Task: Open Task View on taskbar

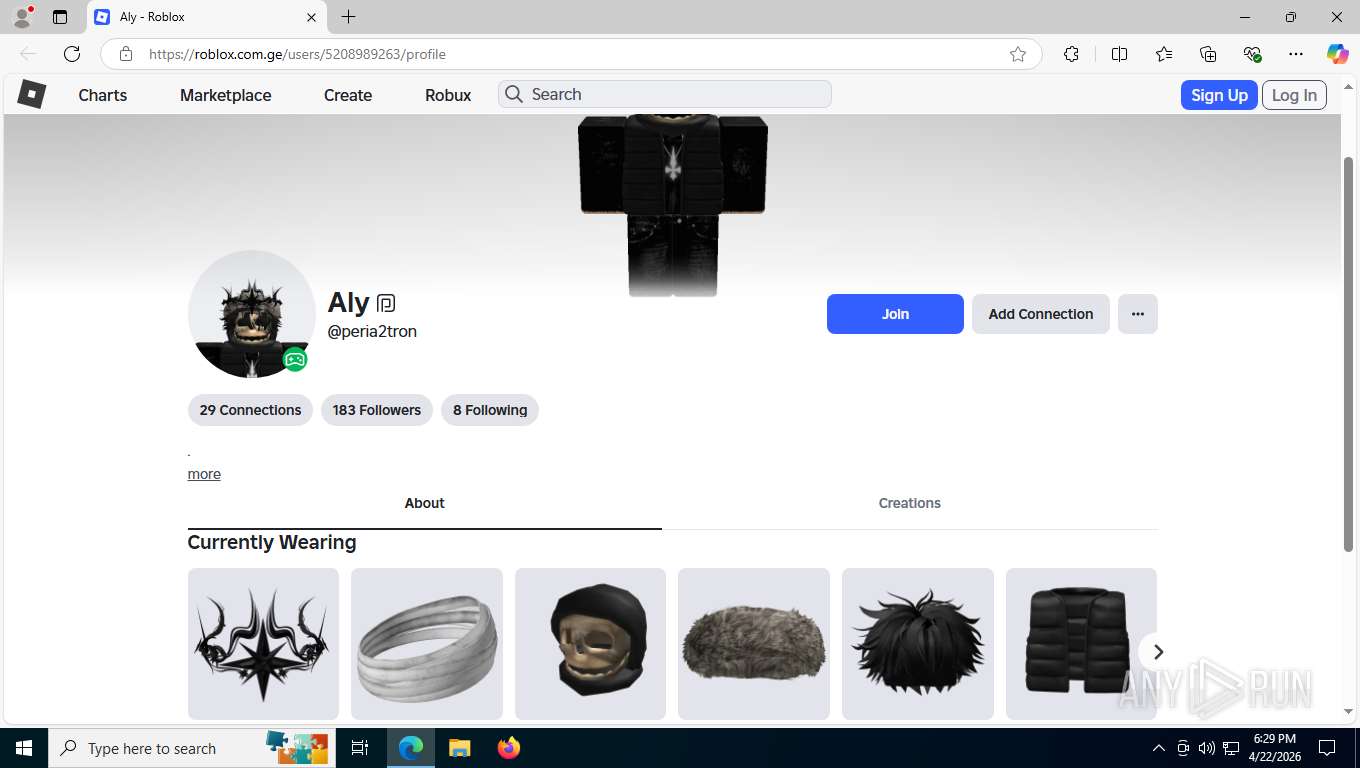Action: (x=360, y=748)
